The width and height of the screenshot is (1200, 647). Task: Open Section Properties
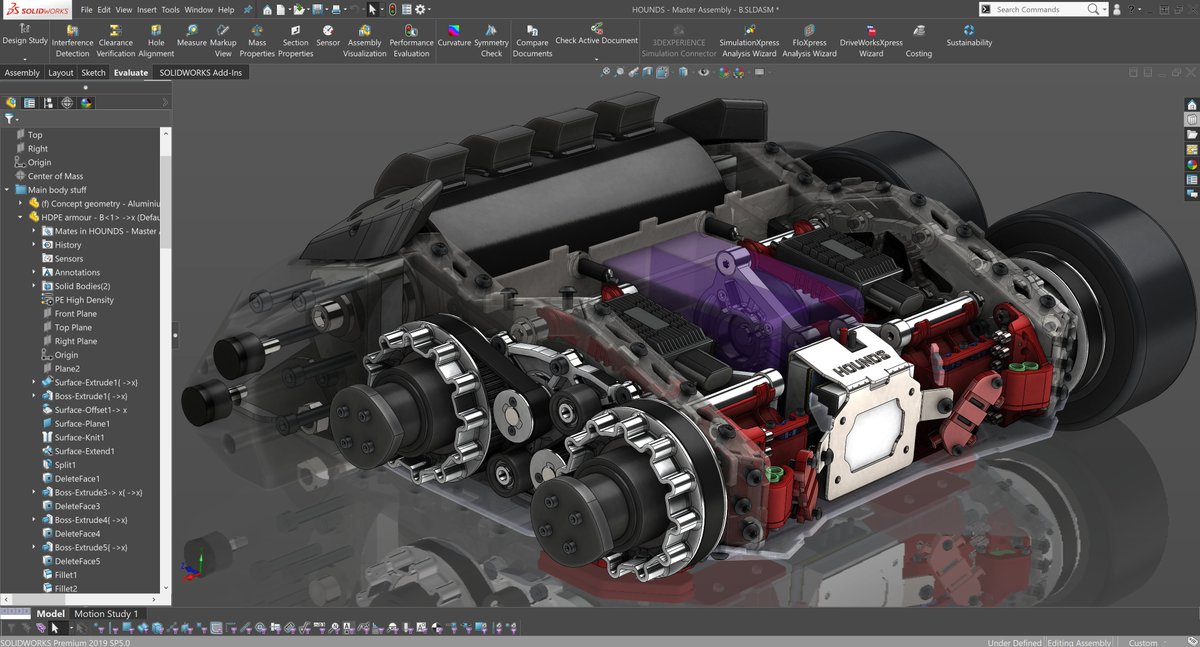point(296,41)
